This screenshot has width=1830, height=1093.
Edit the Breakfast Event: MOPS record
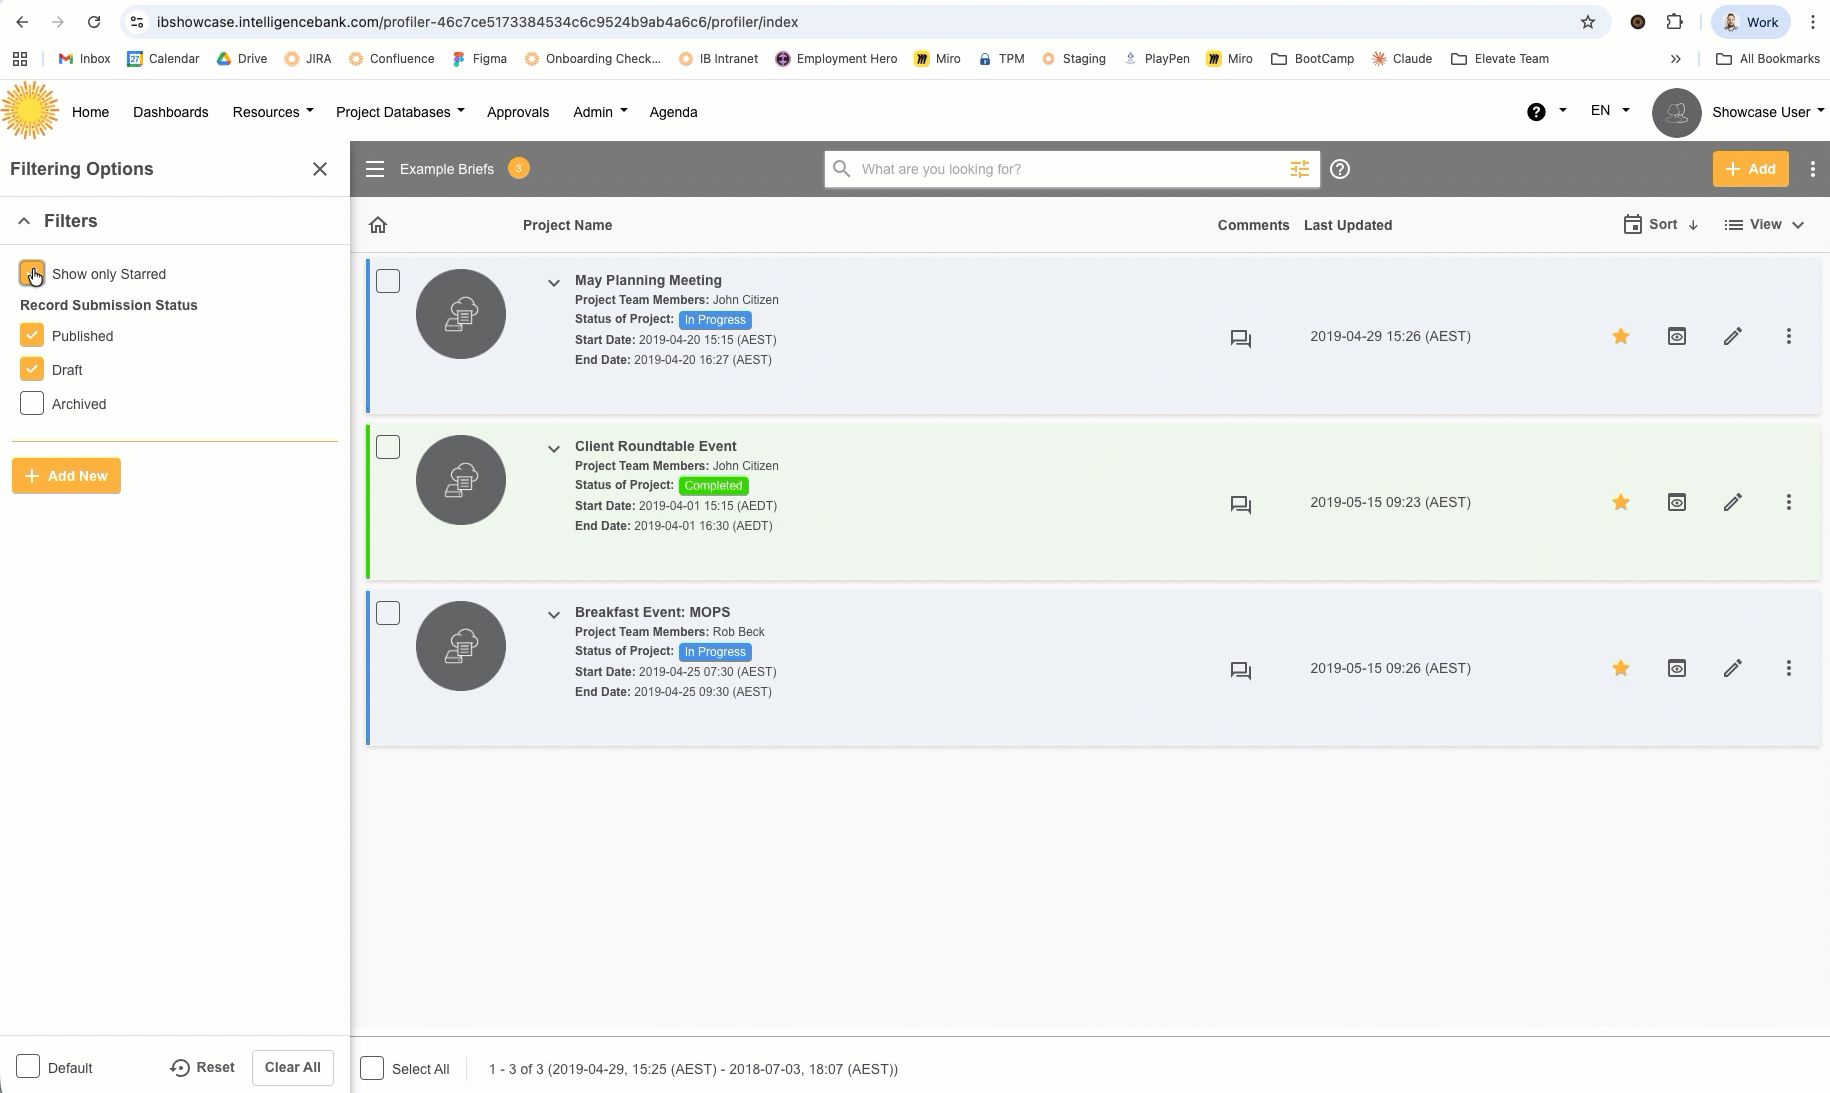click(x=1732, y=668)
